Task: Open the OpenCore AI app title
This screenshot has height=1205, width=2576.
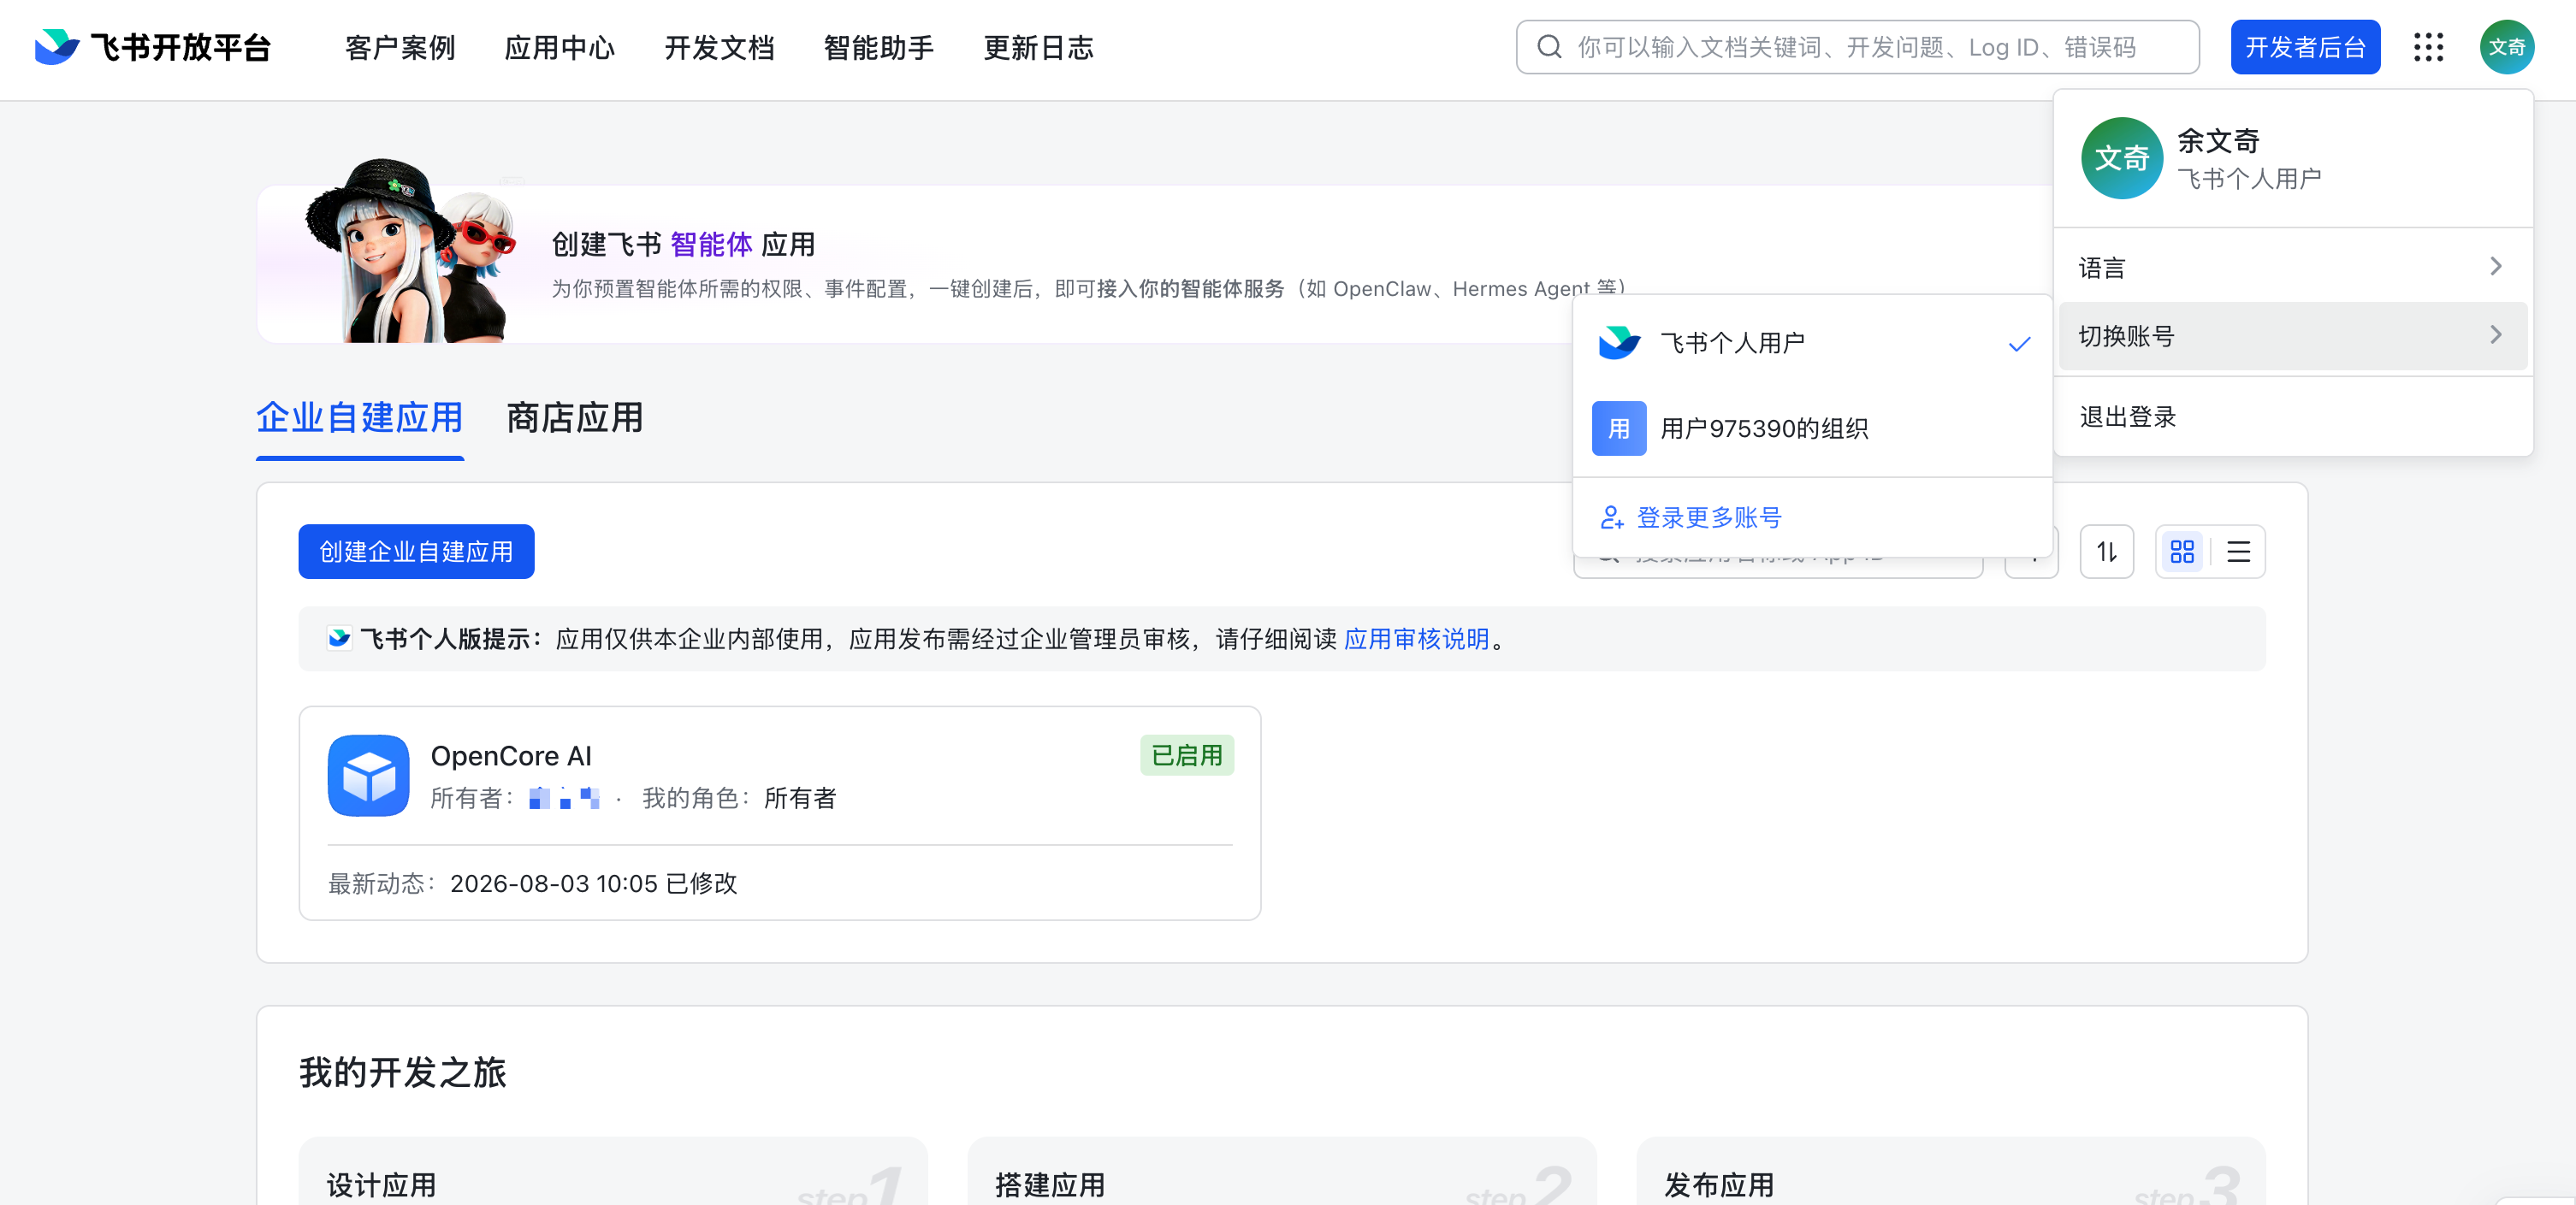Action: 511,755
